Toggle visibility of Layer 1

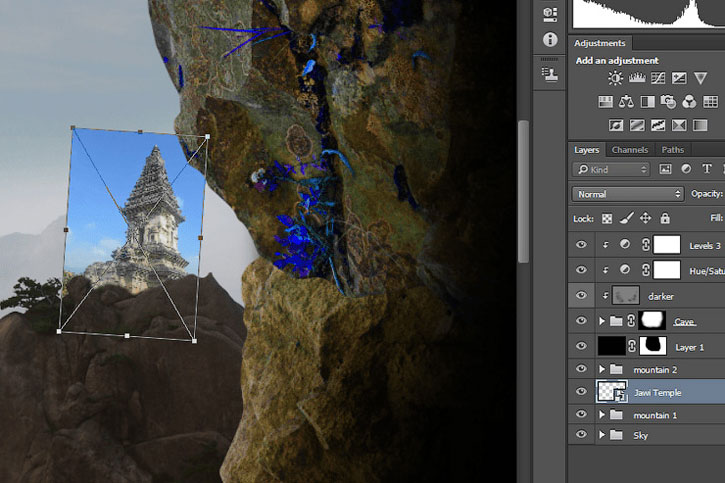point(581,346)
